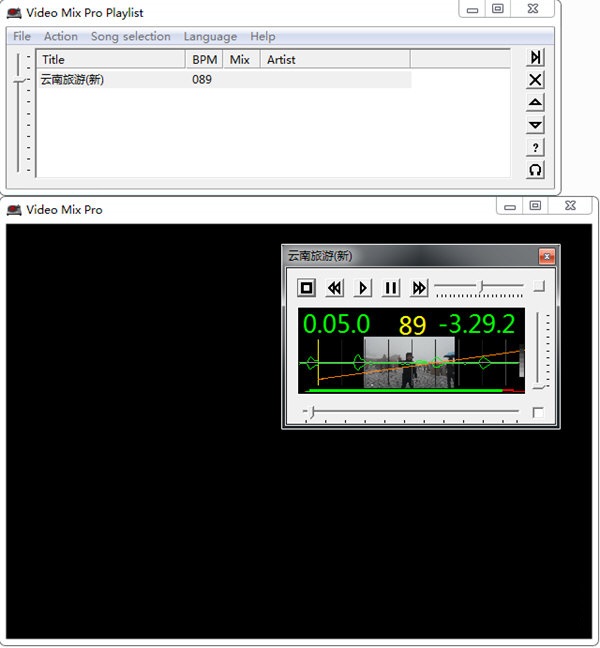Click the remaining time -3.29.2 display
Viewport: 600px width, 648px height.
pyautogui.click(x=477, y=324)
